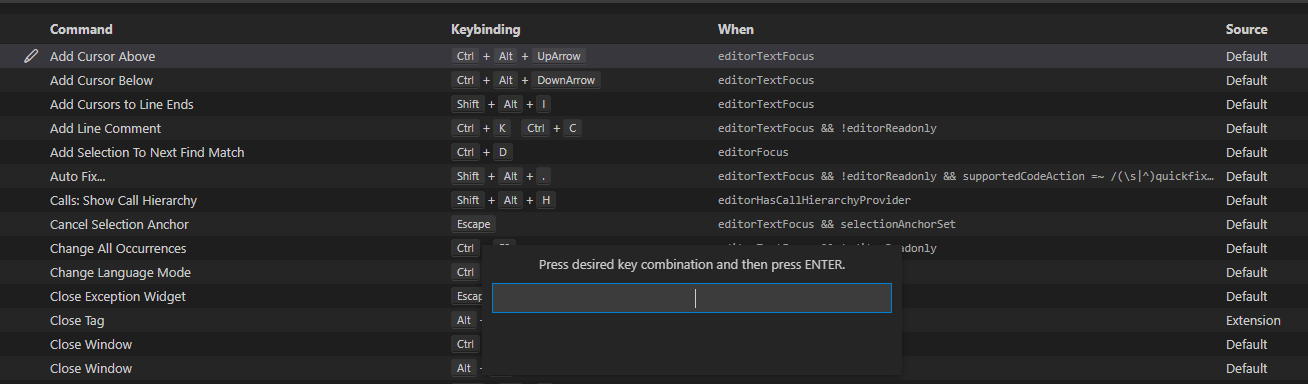The width and height of the screenshot is (1308, 384).
Task: Click the Shift + Alt + I keybinding
Action: [501, 104]
